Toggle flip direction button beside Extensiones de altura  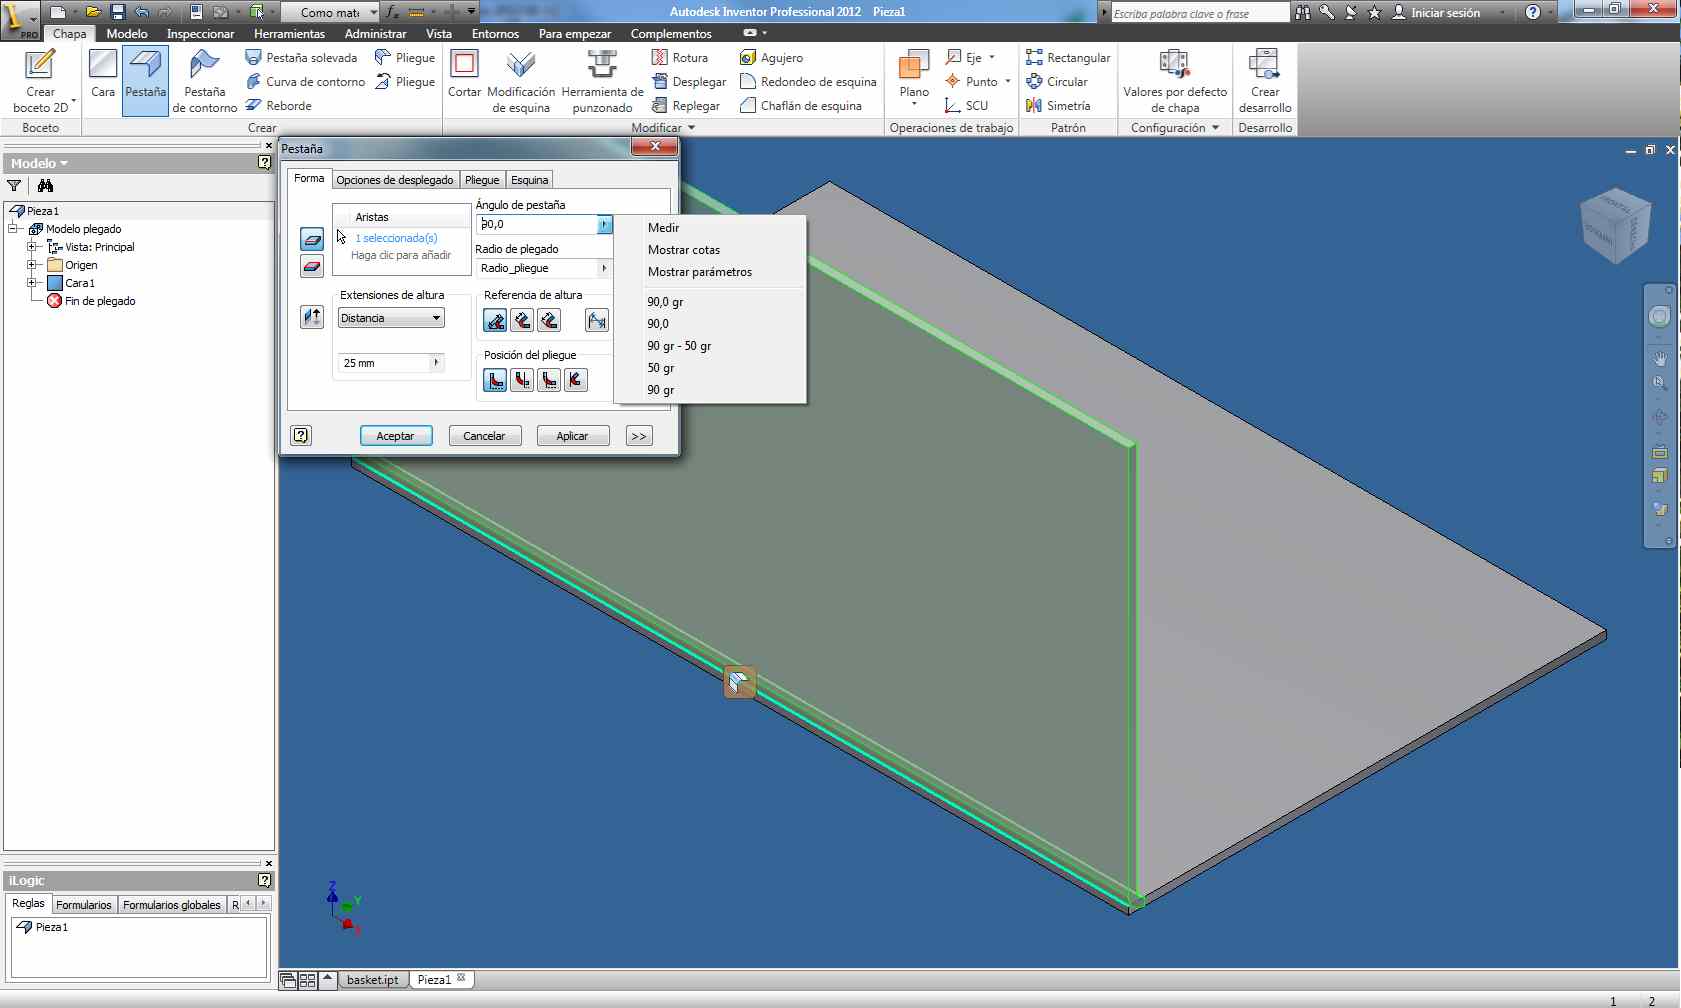312,317
